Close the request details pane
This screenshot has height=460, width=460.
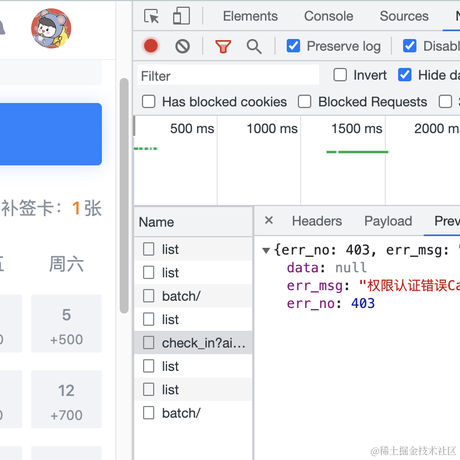coord(269,220)
